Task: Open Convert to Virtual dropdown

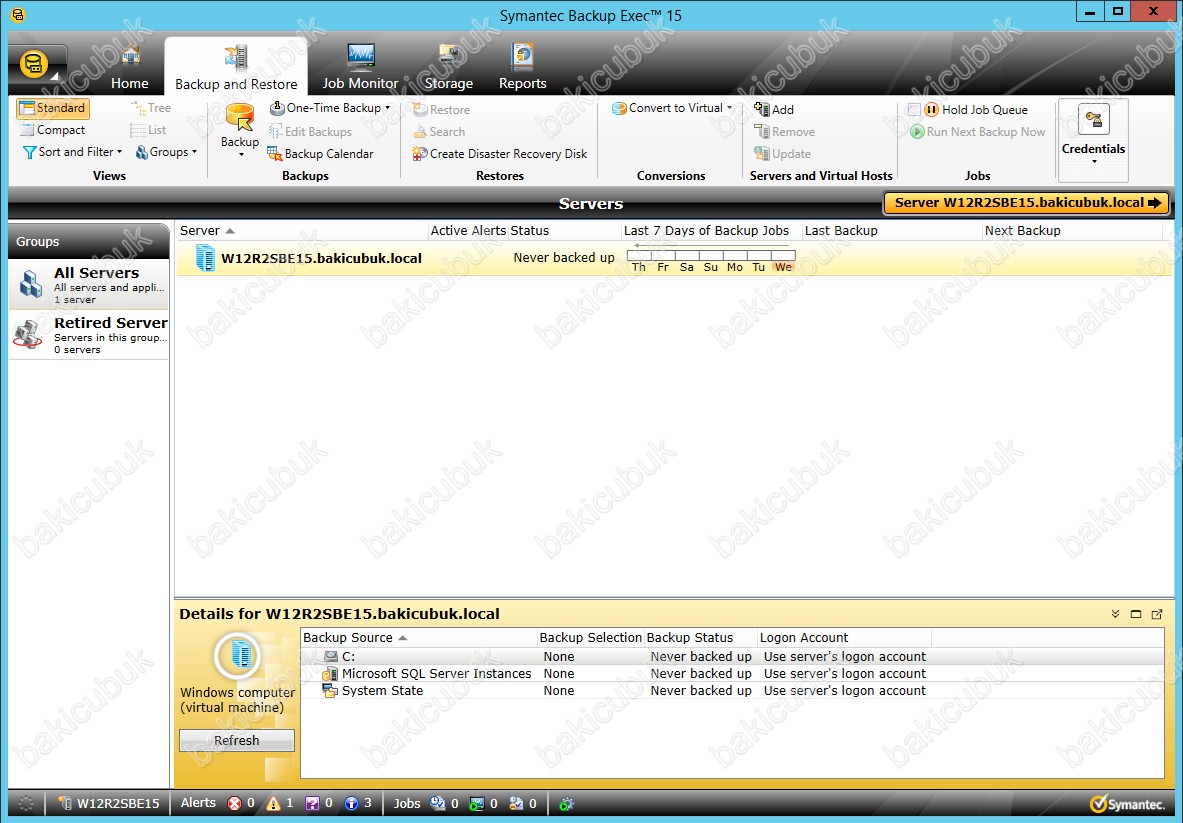Action: coord(671,108)
